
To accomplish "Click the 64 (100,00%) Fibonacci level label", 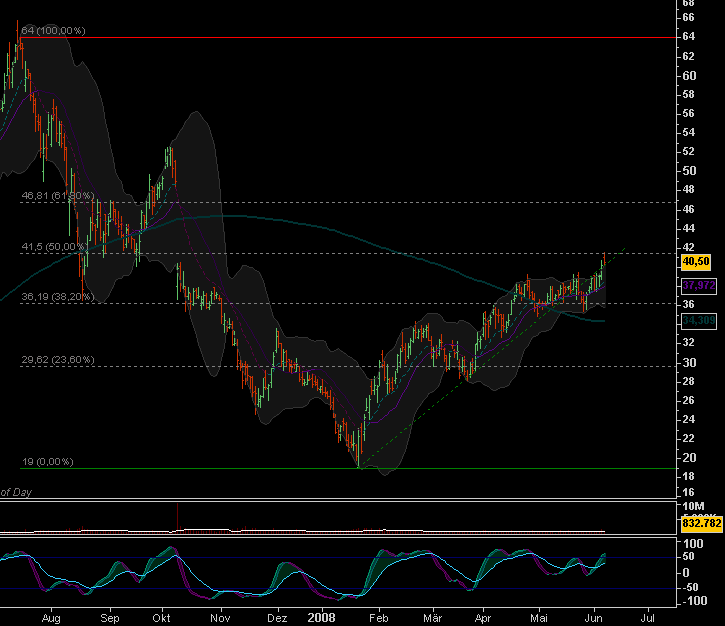I will click(53, 31).
